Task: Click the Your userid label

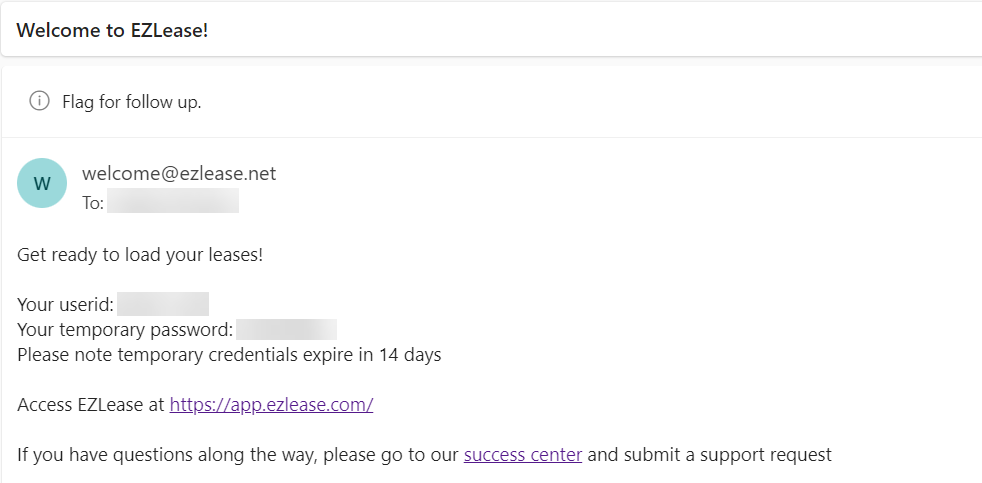Action: click(x=65, y=305)
